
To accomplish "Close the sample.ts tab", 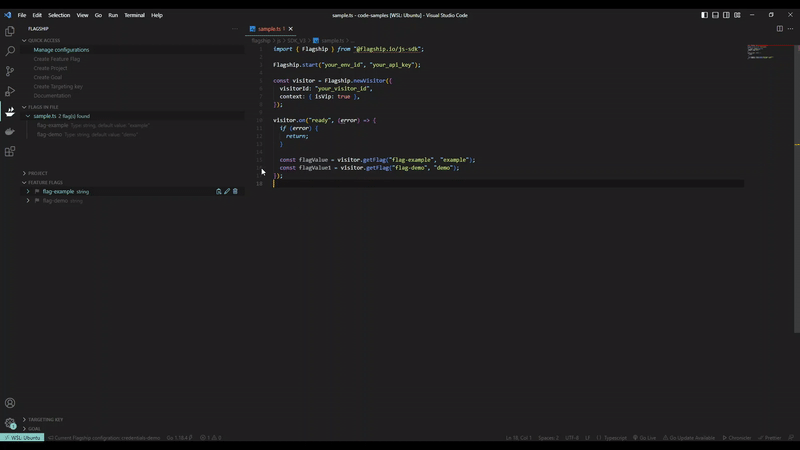I will click(x=290, y=29).
